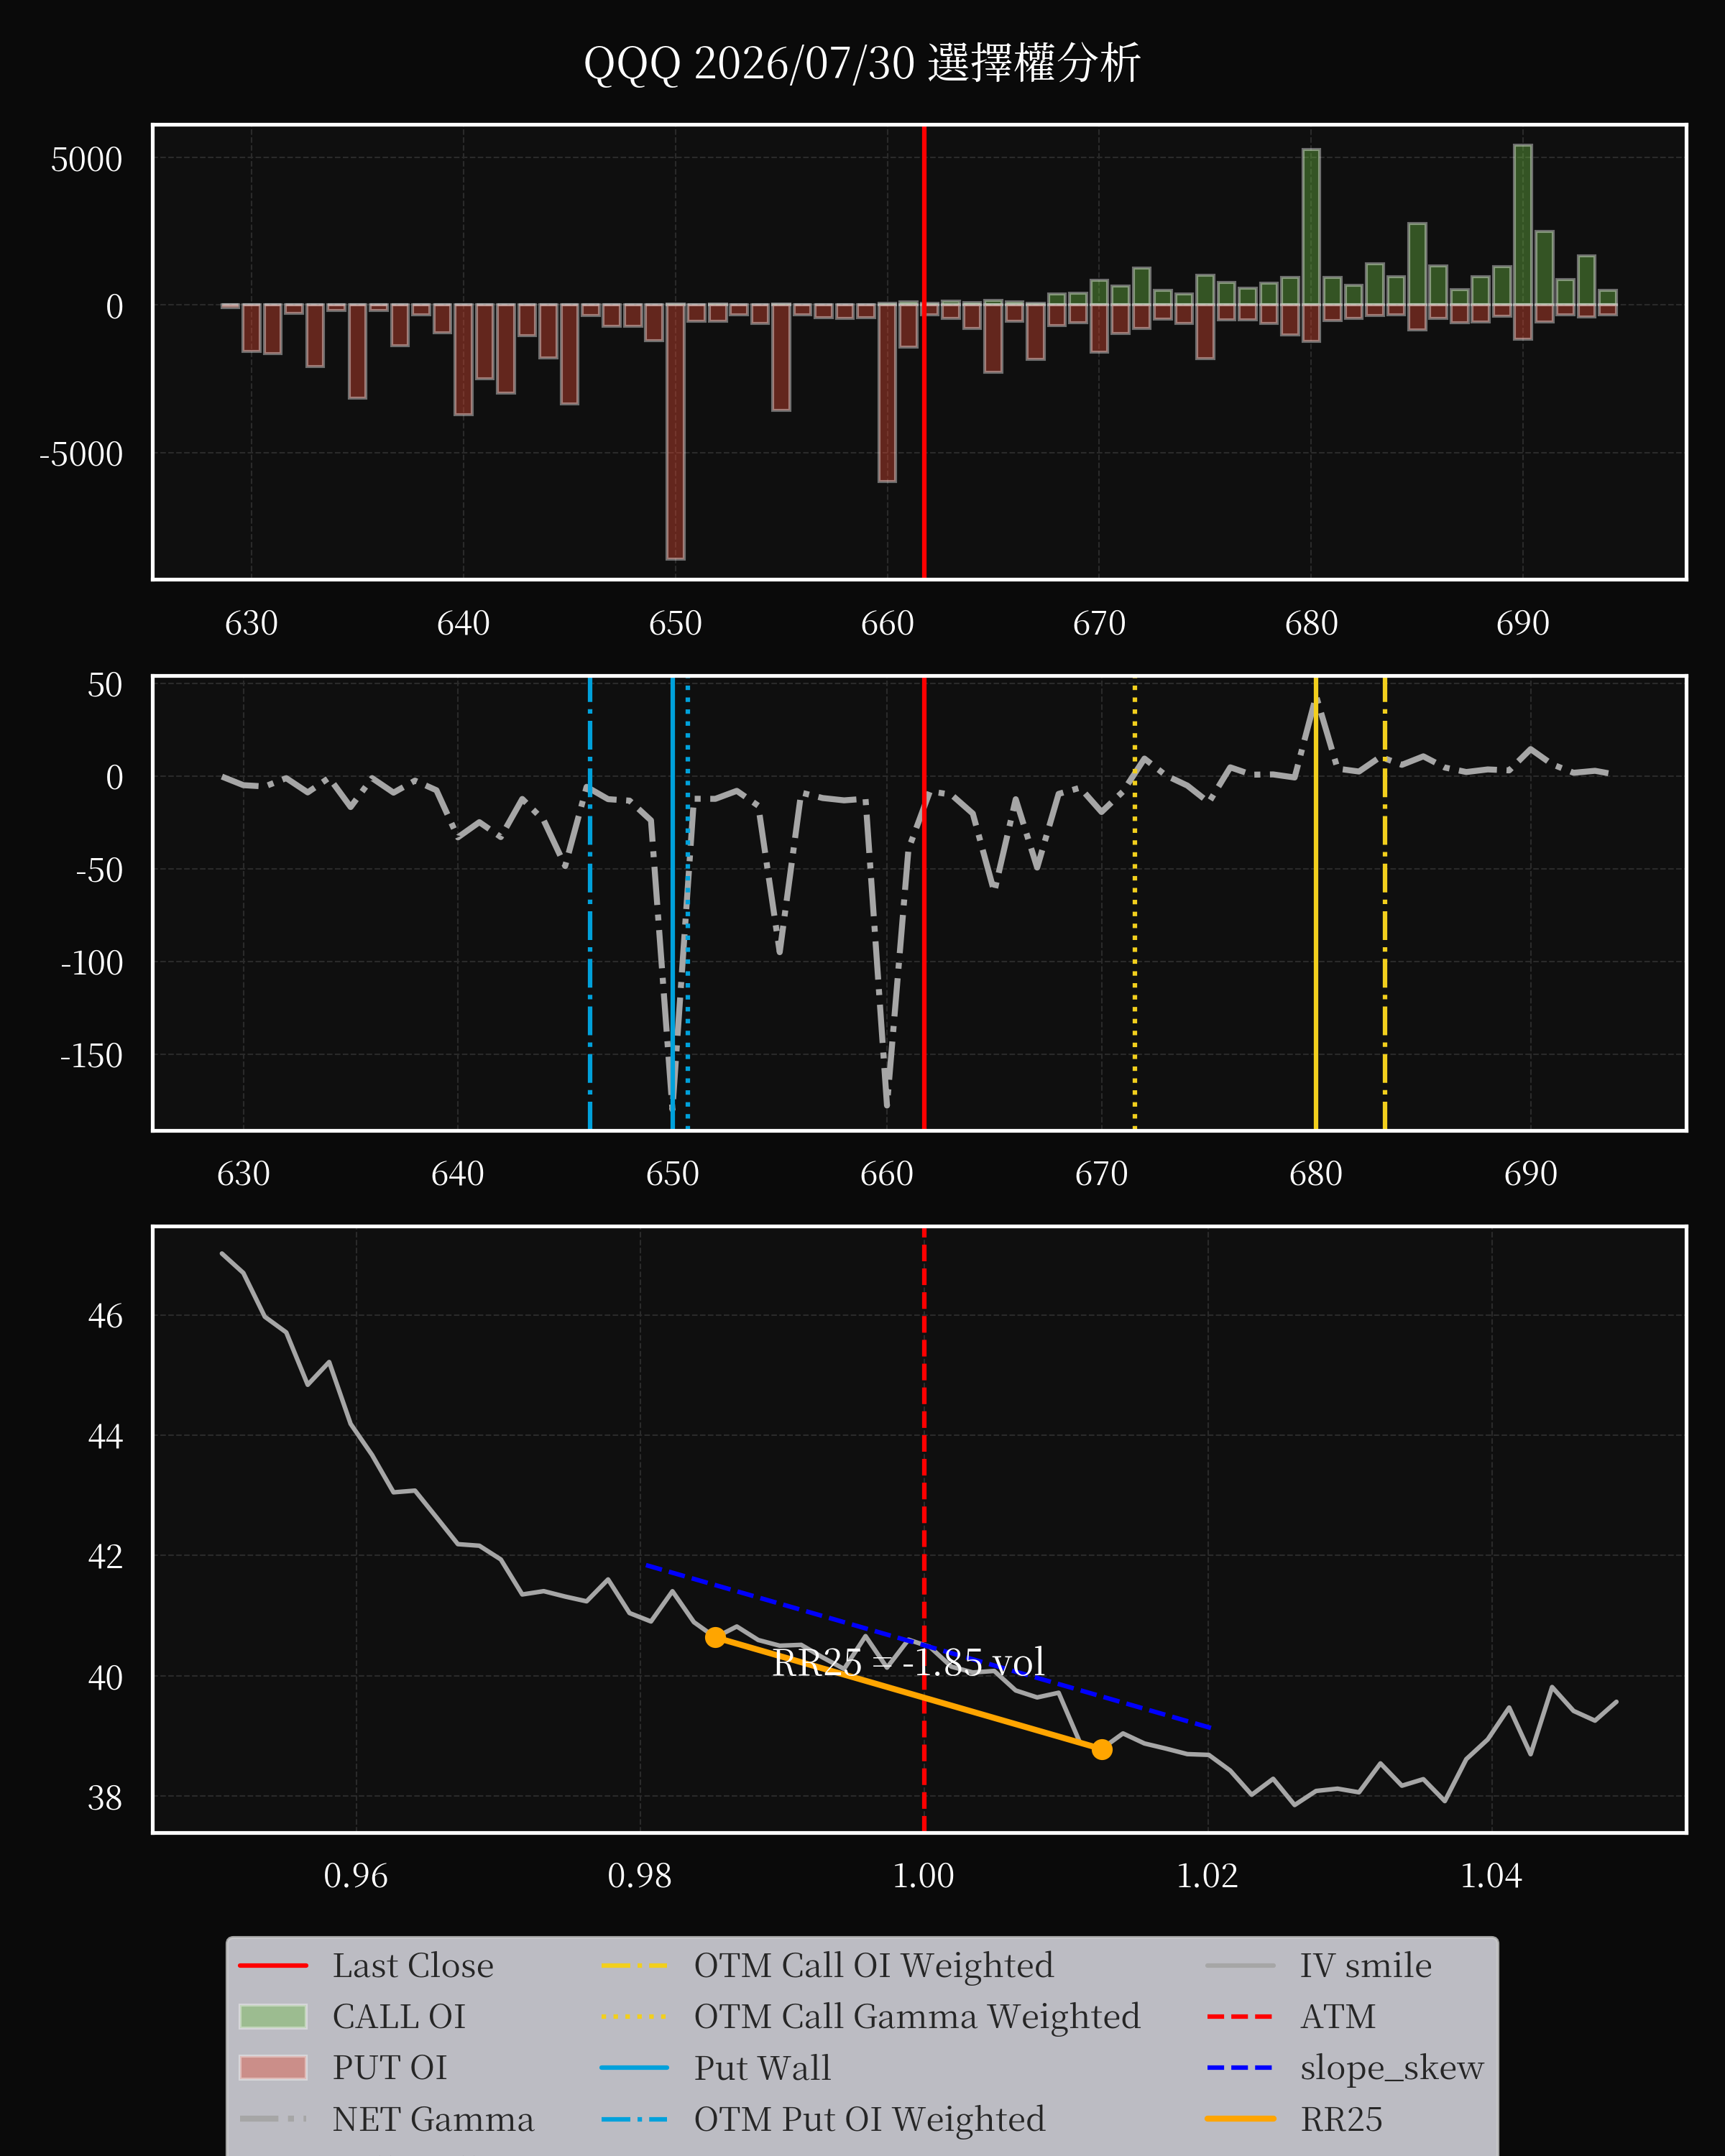Click the tallest put bar at strike 650

click(676, 432)
